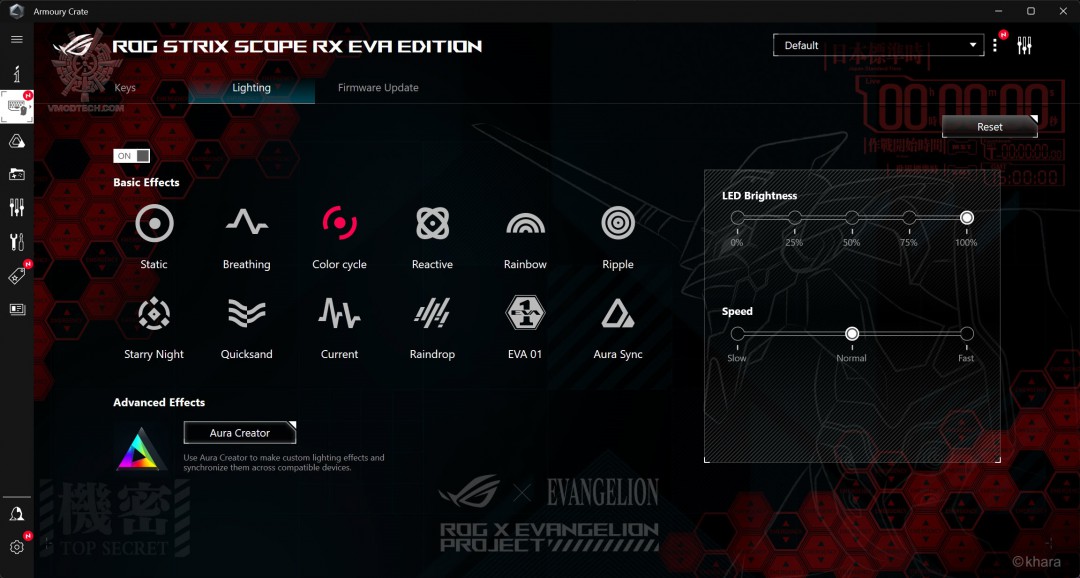
Task: Toggle the lighting ON switch
Action: (131, 156)
